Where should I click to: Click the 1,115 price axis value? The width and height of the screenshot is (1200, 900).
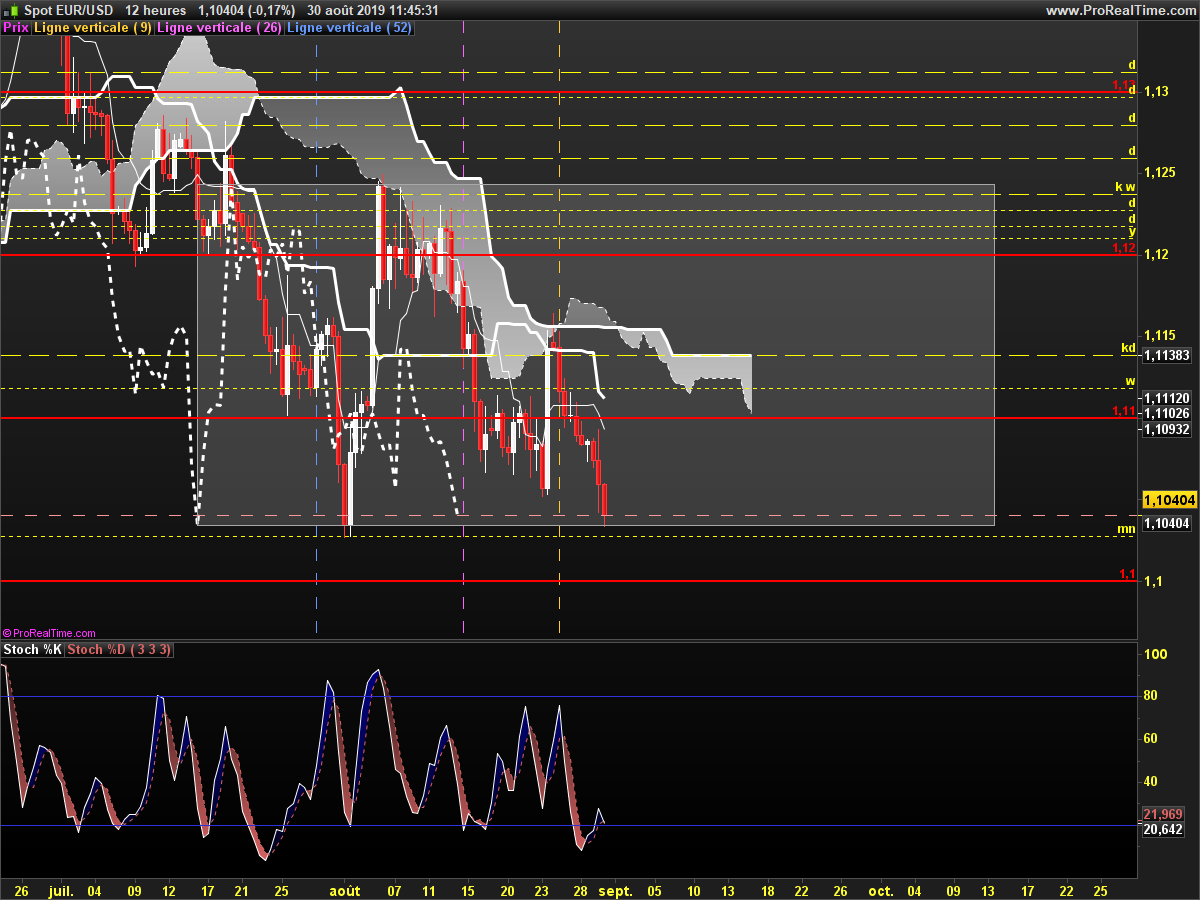click(x=1159, y=335)
